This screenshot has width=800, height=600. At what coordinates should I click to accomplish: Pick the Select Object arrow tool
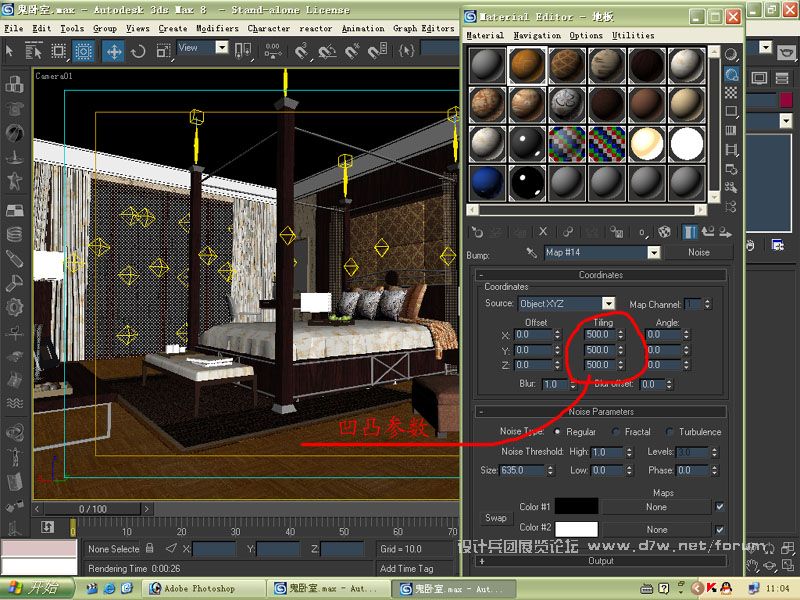tap(10, 51)
